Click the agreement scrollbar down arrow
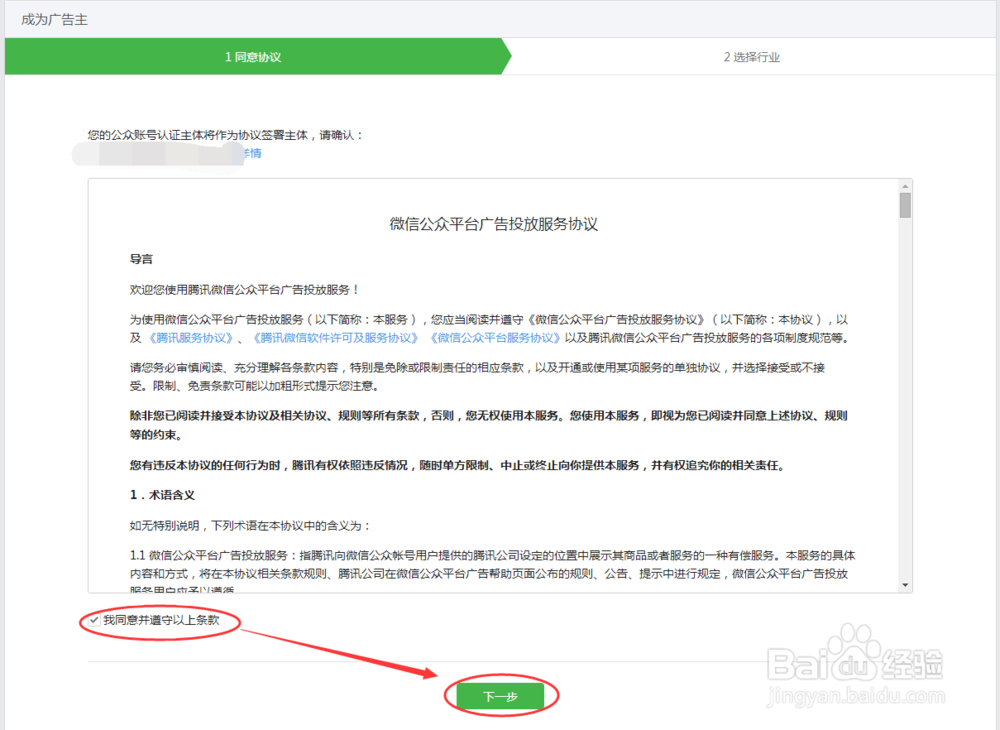1000x730 pixels. pos(905,585)
